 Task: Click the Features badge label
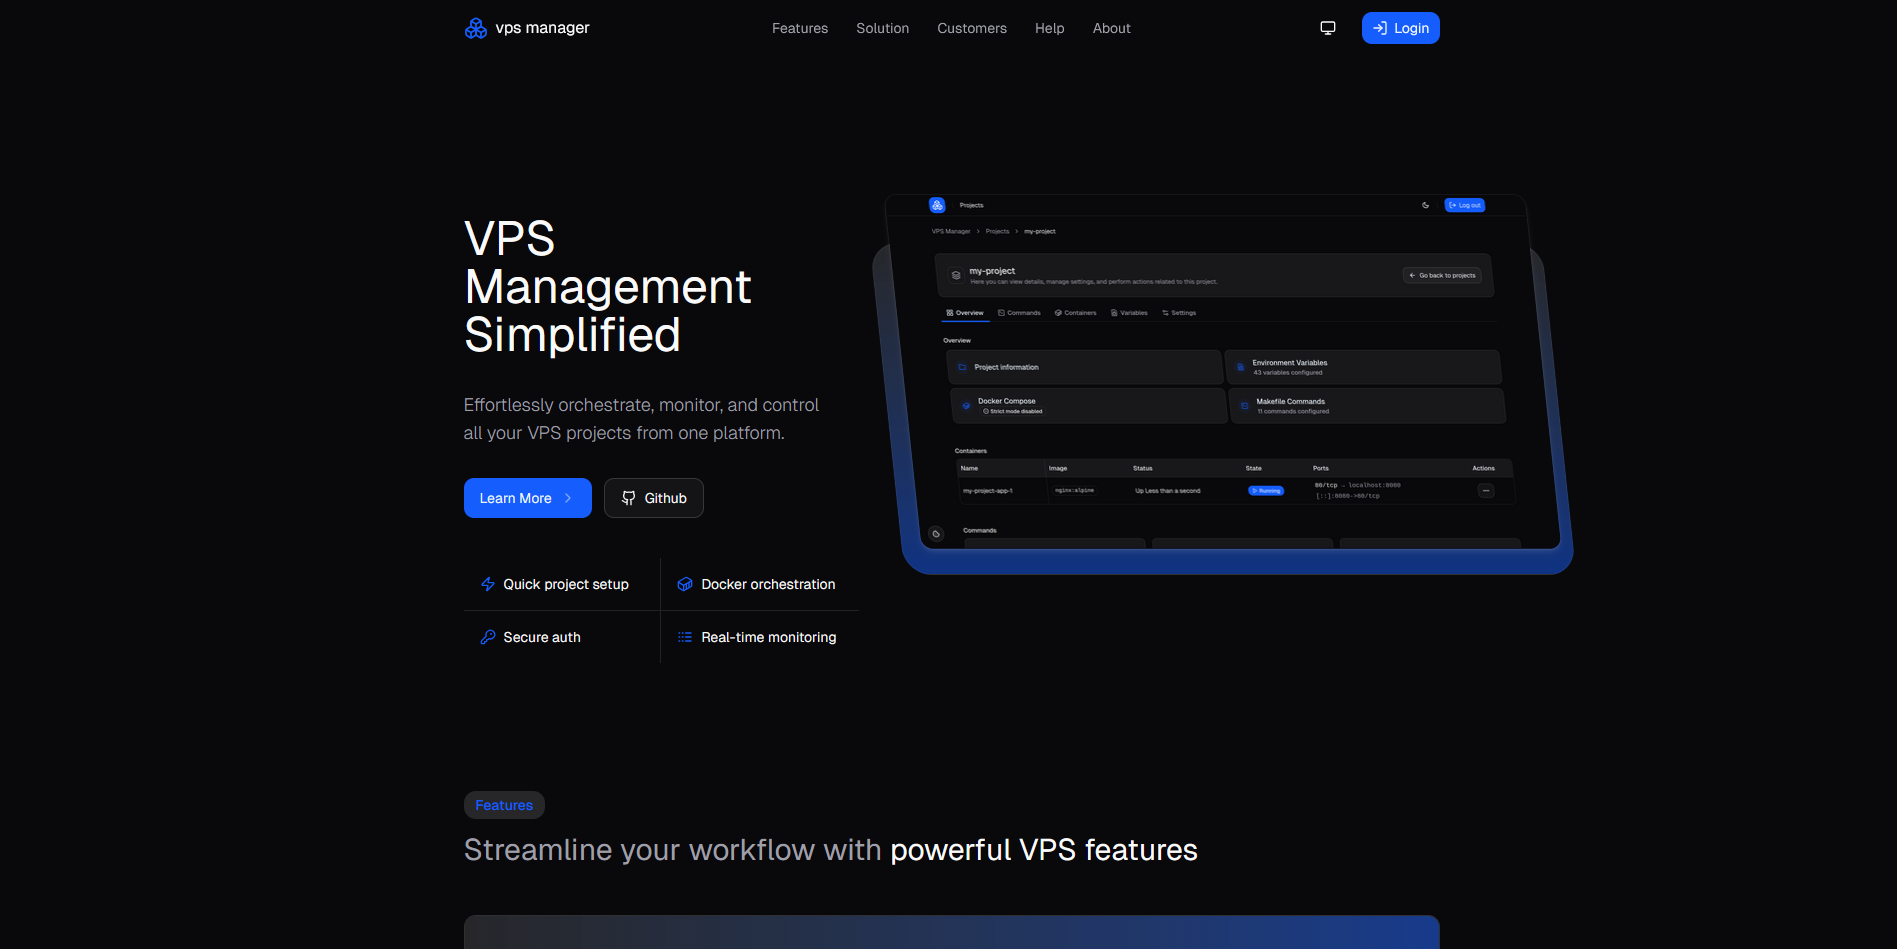click(504, 805)
